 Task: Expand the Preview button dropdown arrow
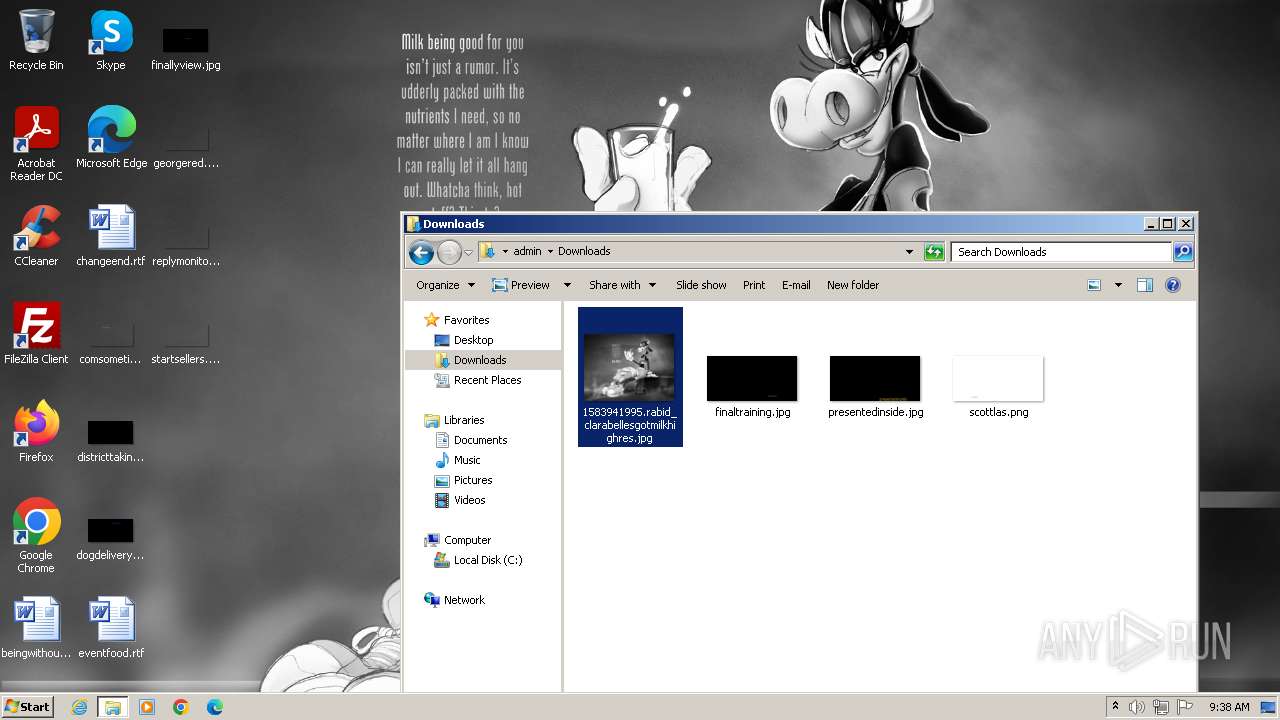(567, 285)
